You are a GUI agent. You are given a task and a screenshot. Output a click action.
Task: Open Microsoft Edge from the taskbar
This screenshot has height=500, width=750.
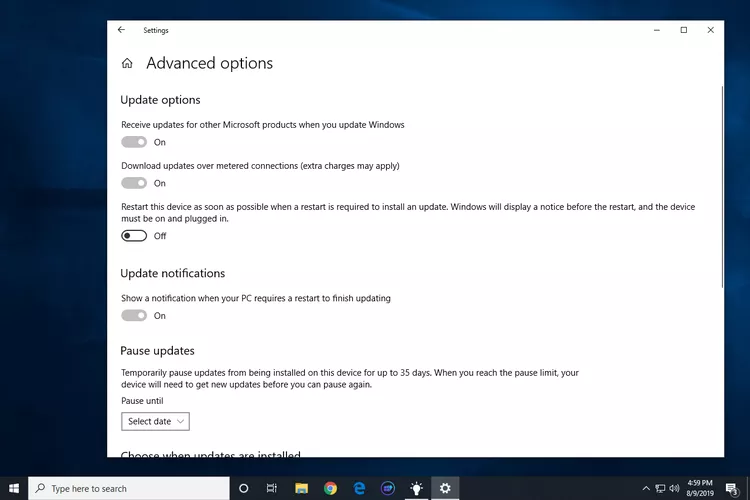point(359,488)
